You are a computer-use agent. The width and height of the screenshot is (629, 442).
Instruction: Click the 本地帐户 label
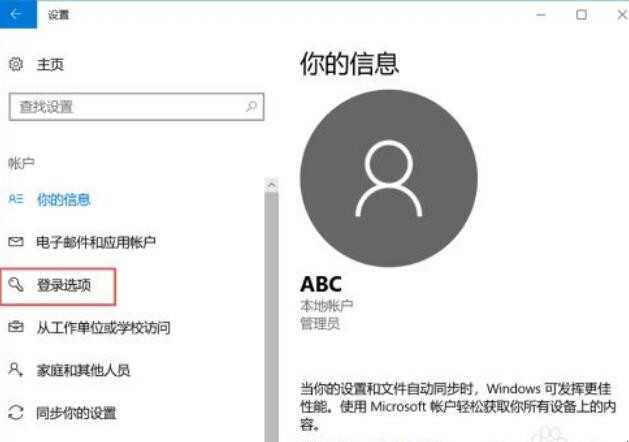tap(327, 306)
